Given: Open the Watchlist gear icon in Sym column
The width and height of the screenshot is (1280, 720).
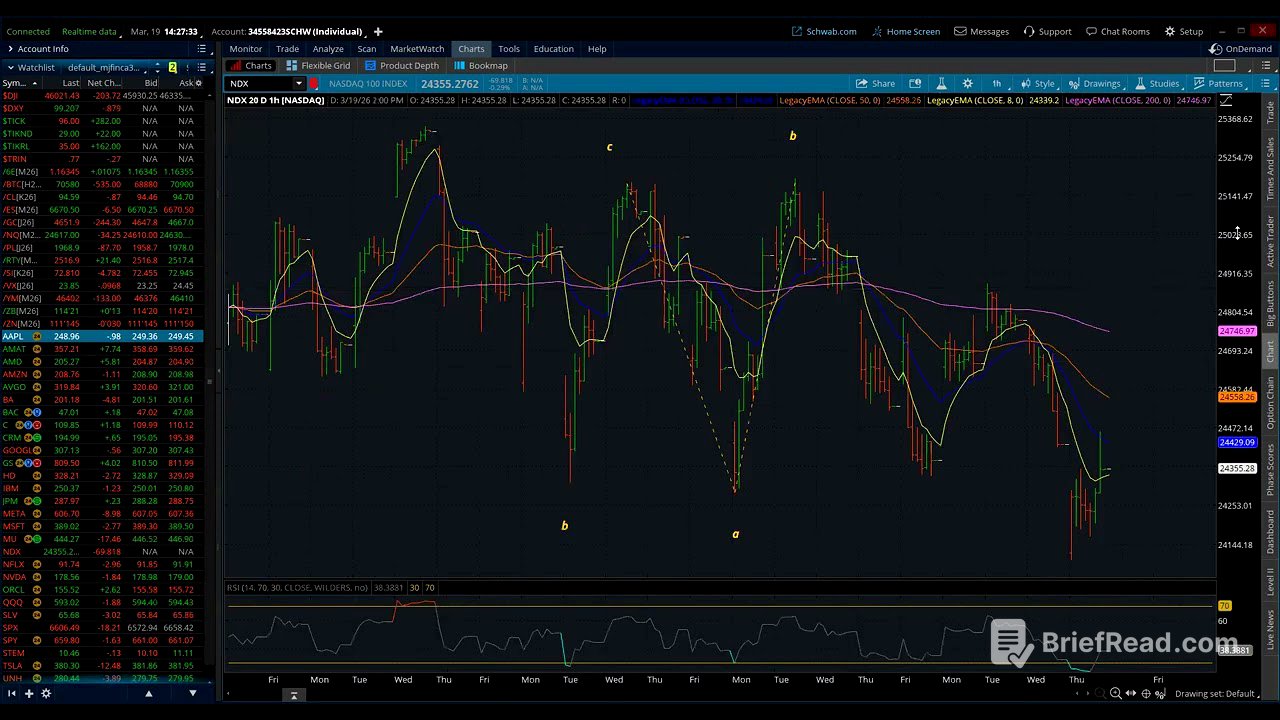Looking at the screenshot, I should coord(198,83).
